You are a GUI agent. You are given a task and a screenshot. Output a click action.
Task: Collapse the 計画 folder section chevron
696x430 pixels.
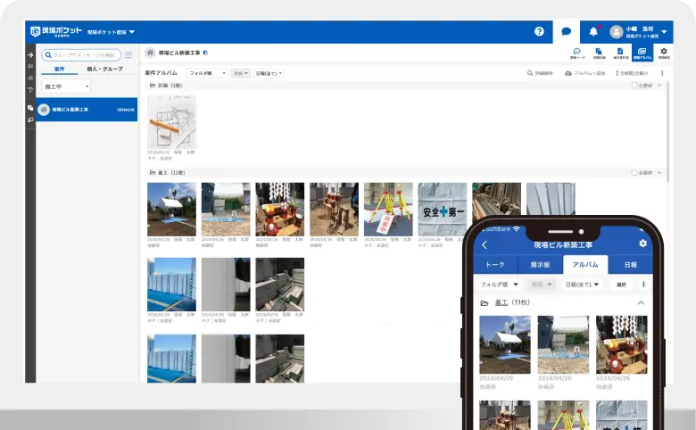point(659,85)
